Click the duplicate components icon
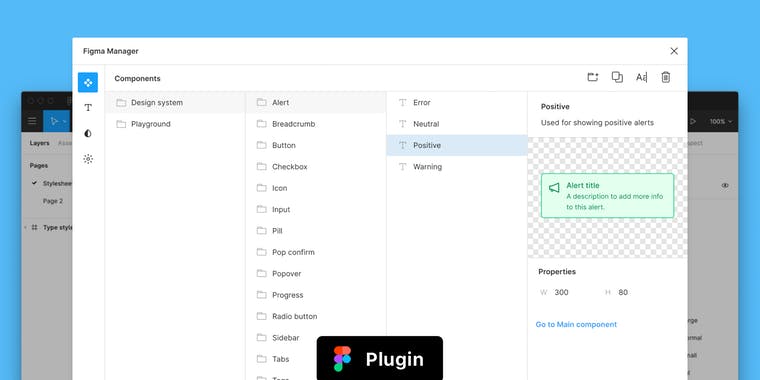760x380 pixels. tap(617, 77)
